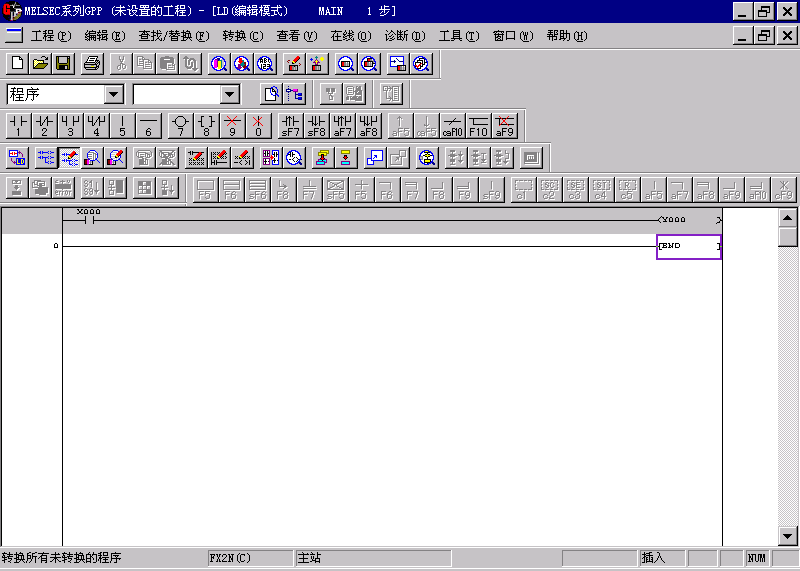Screen dimensions: 800x571
Task: Toggle the write mode toolbar button
Action: (x=70, y=157)
